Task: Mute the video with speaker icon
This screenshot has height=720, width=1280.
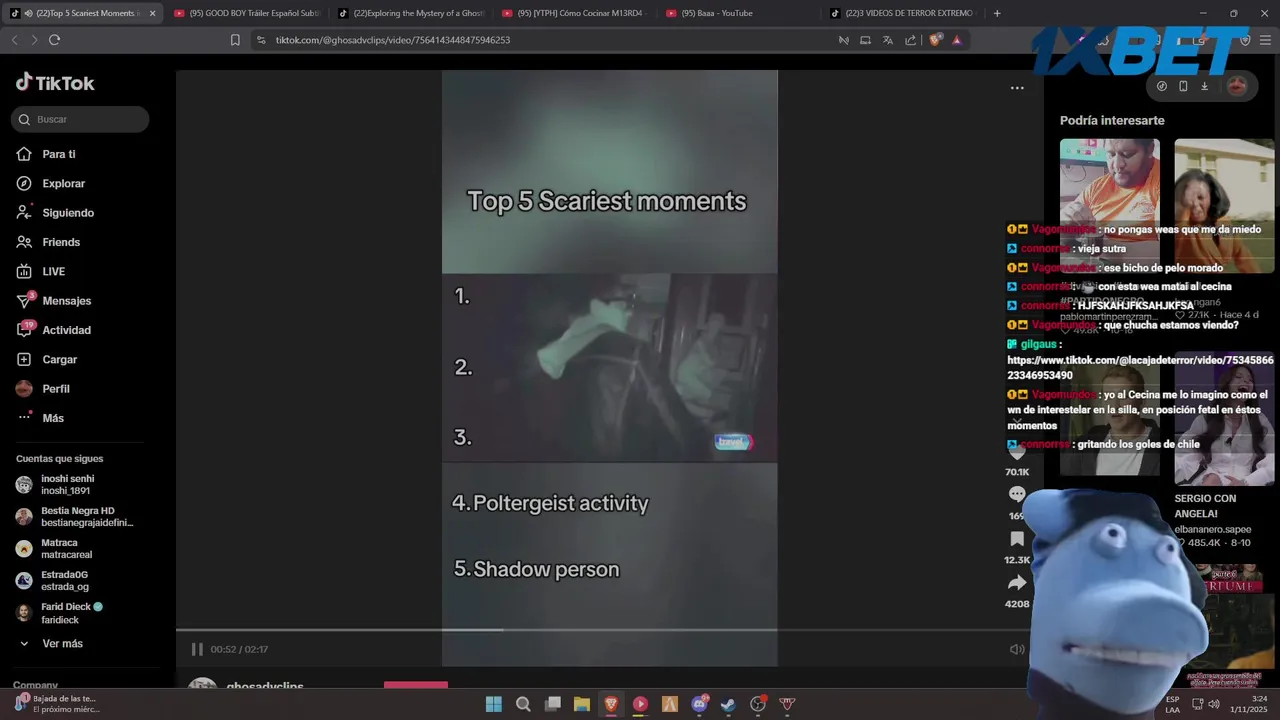Action: pyautogui.click(x=1017, y=649)
